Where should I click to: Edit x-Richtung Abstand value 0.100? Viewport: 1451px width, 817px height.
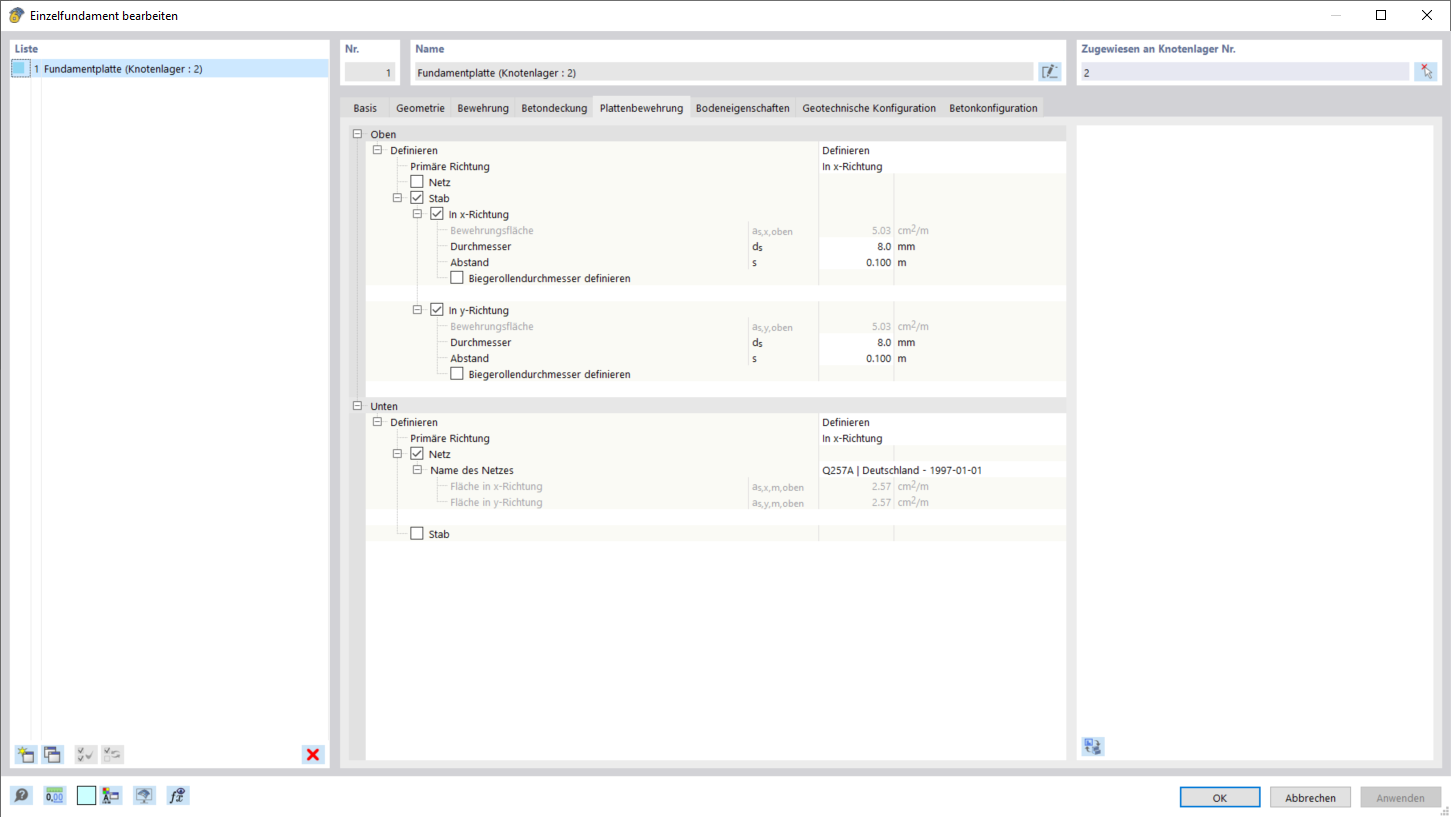[855, 262]
